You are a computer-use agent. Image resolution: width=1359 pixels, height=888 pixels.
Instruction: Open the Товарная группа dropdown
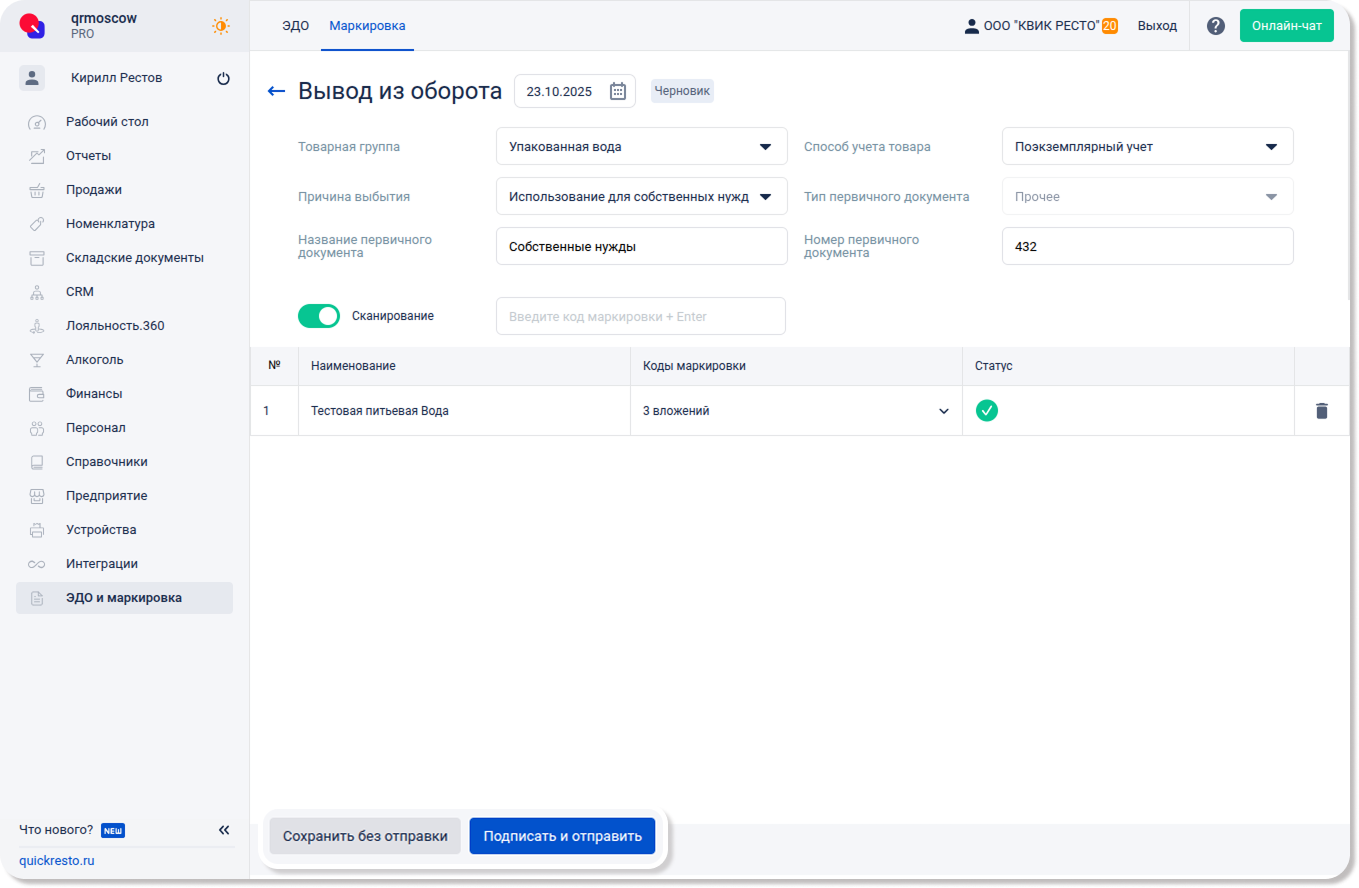tap(641, 147)
